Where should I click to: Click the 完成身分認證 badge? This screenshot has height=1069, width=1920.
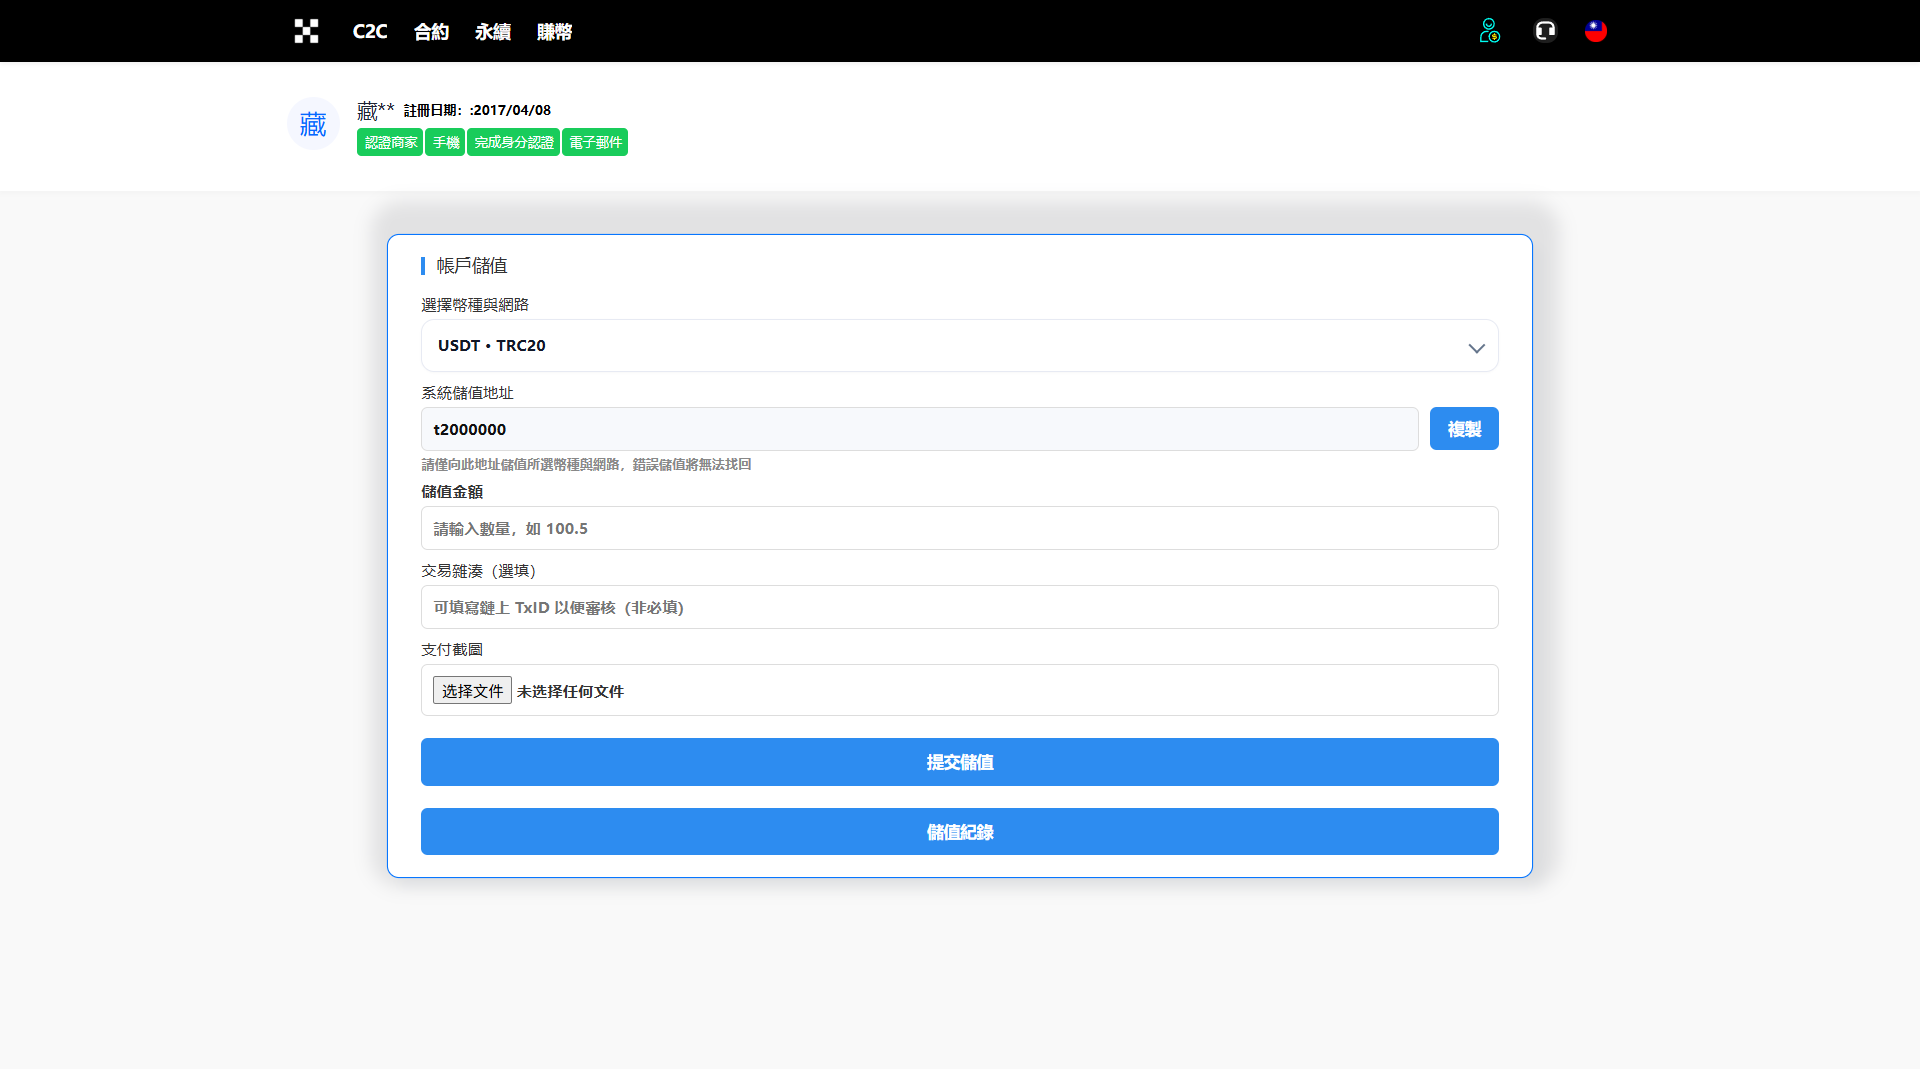click(513, 142)
